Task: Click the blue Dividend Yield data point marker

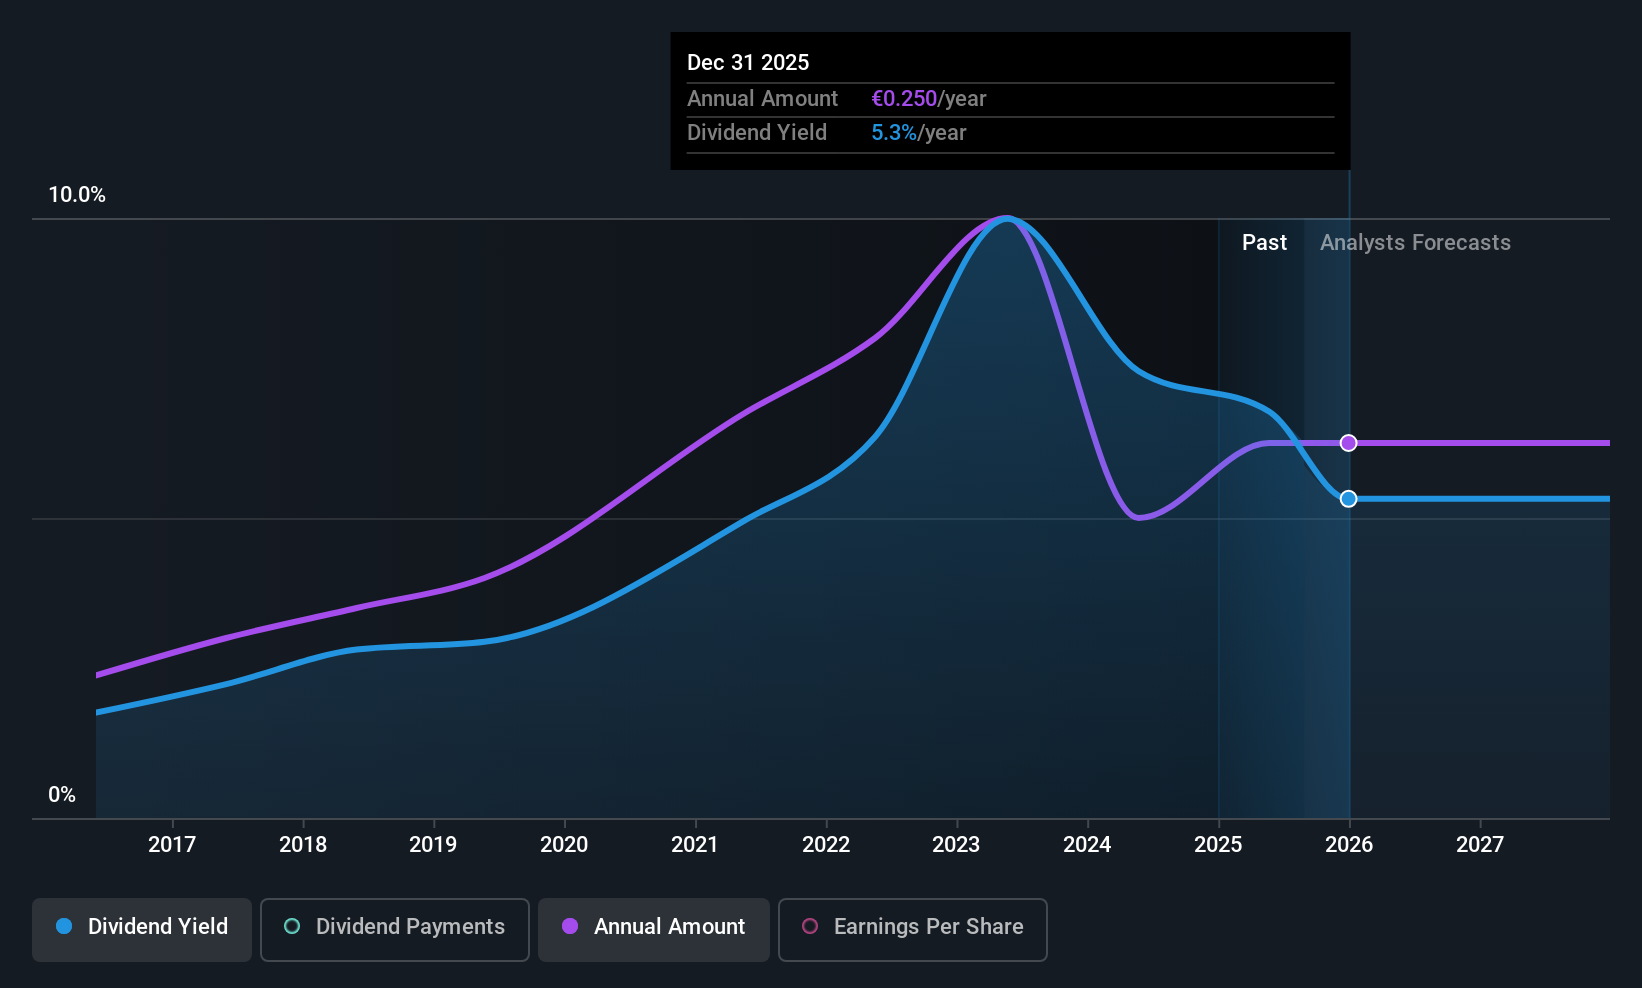Action: [x=1349, y=499]
